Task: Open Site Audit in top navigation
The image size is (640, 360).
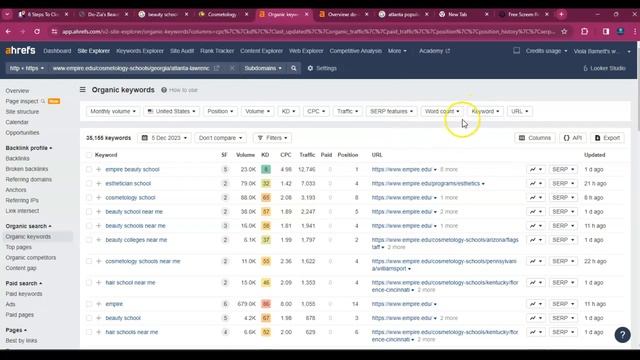Action: click(x=182, y=51)
